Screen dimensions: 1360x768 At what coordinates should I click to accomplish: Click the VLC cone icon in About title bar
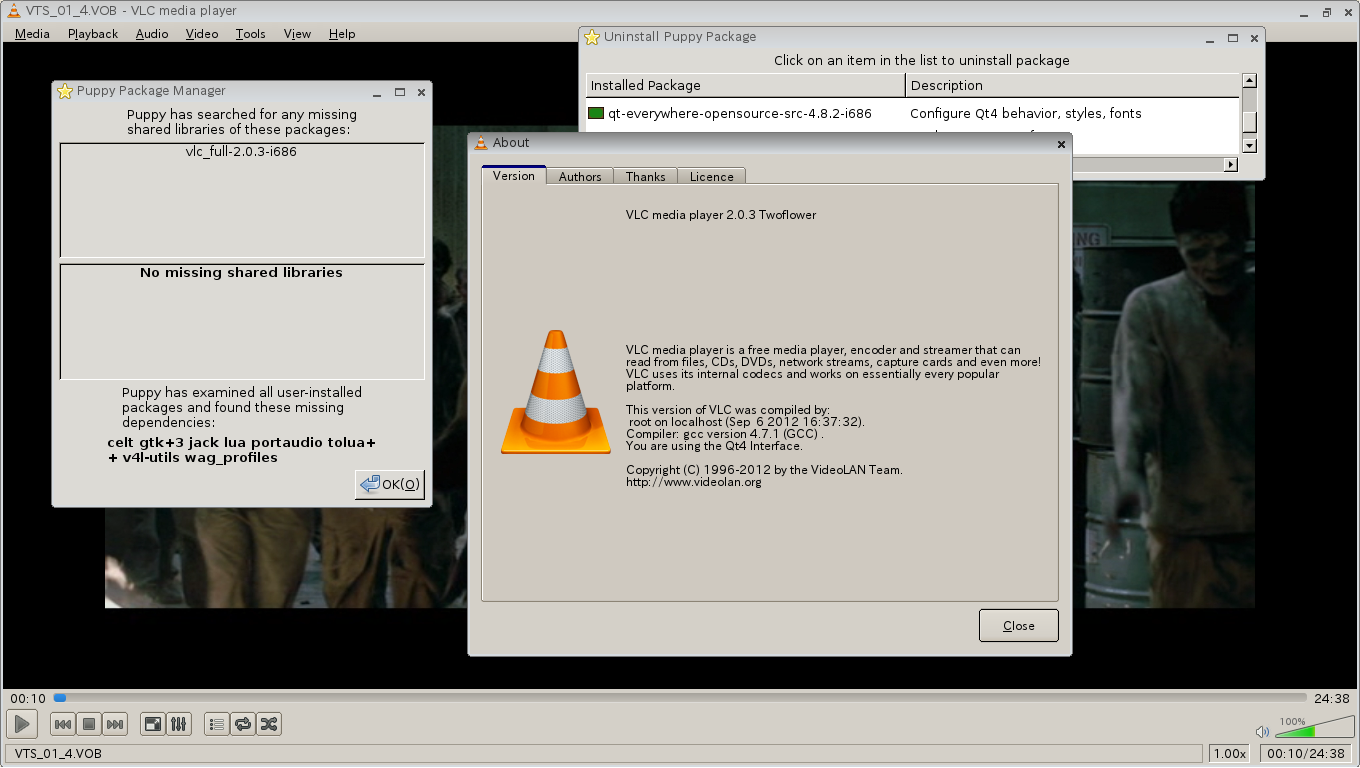[481, 143]
